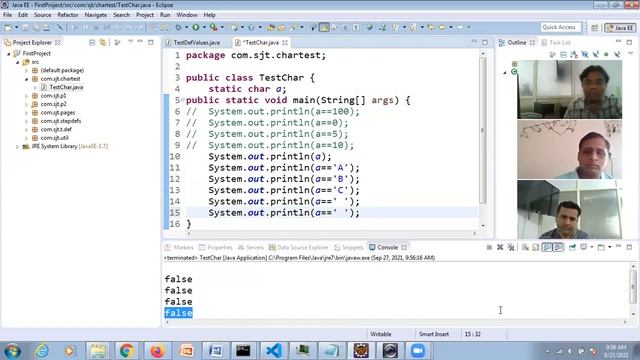The image size is (640, 360).
Task: Click Clear Console icon
Action: [x=525, y=247]
